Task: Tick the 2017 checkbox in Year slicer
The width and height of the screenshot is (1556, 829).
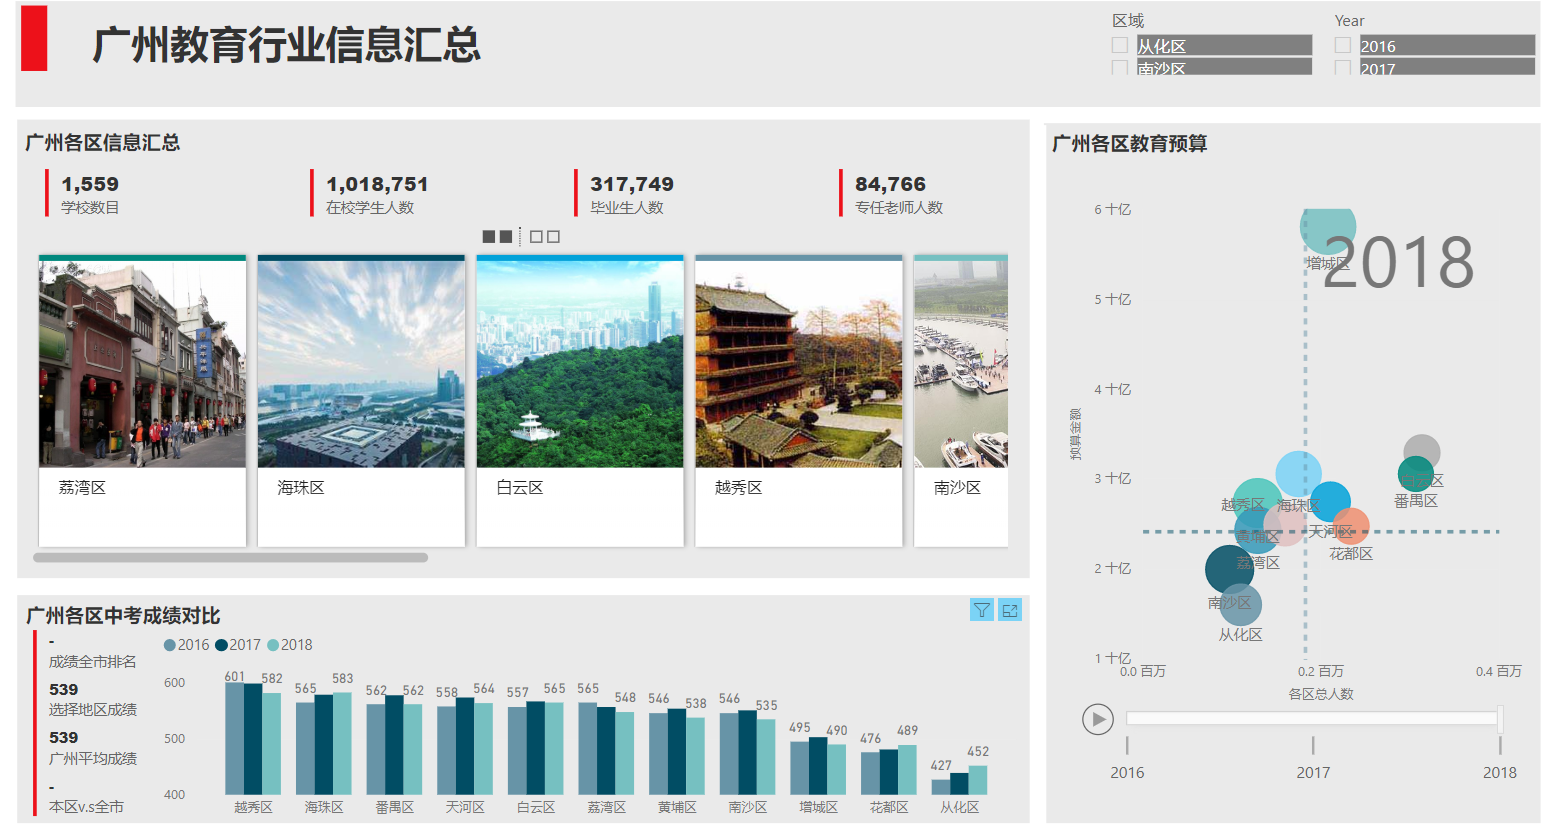Action: (x=1343, y=68)
